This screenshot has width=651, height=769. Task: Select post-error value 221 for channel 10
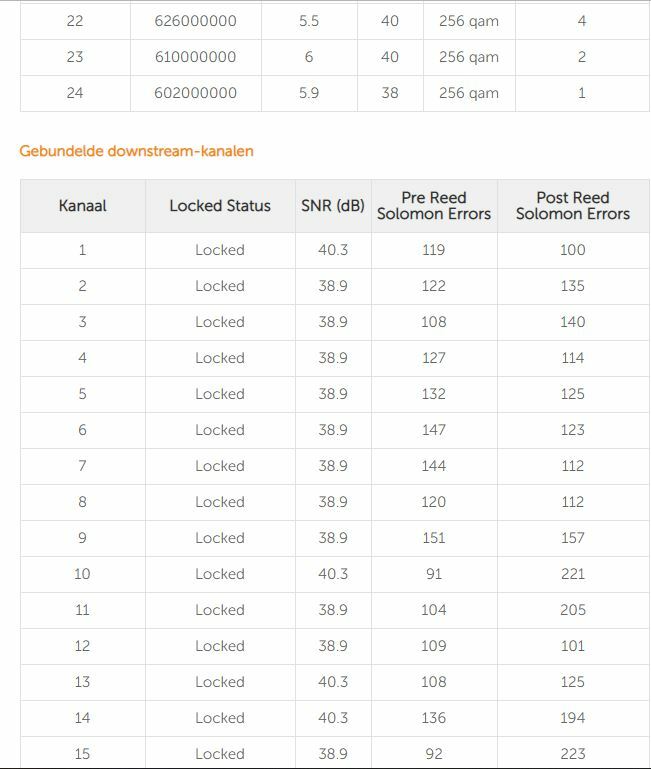click(x=573, y=574)
